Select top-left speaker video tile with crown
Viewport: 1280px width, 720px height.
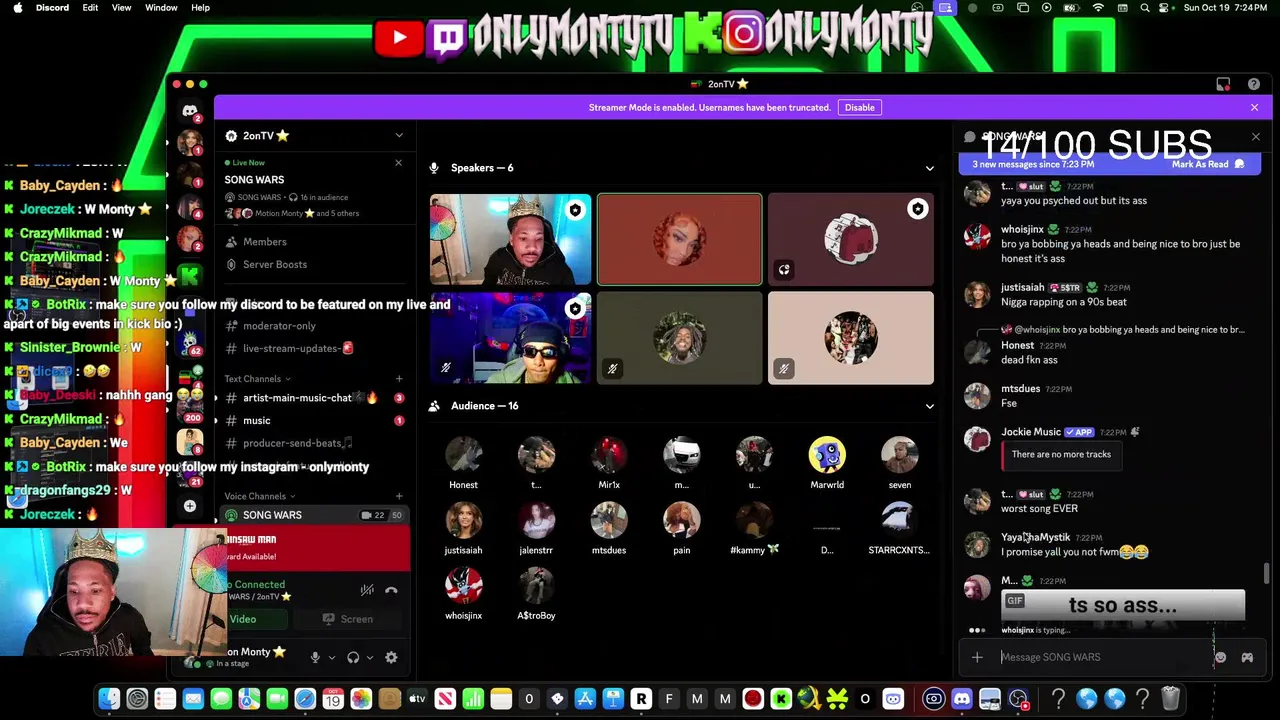(510, 240)
